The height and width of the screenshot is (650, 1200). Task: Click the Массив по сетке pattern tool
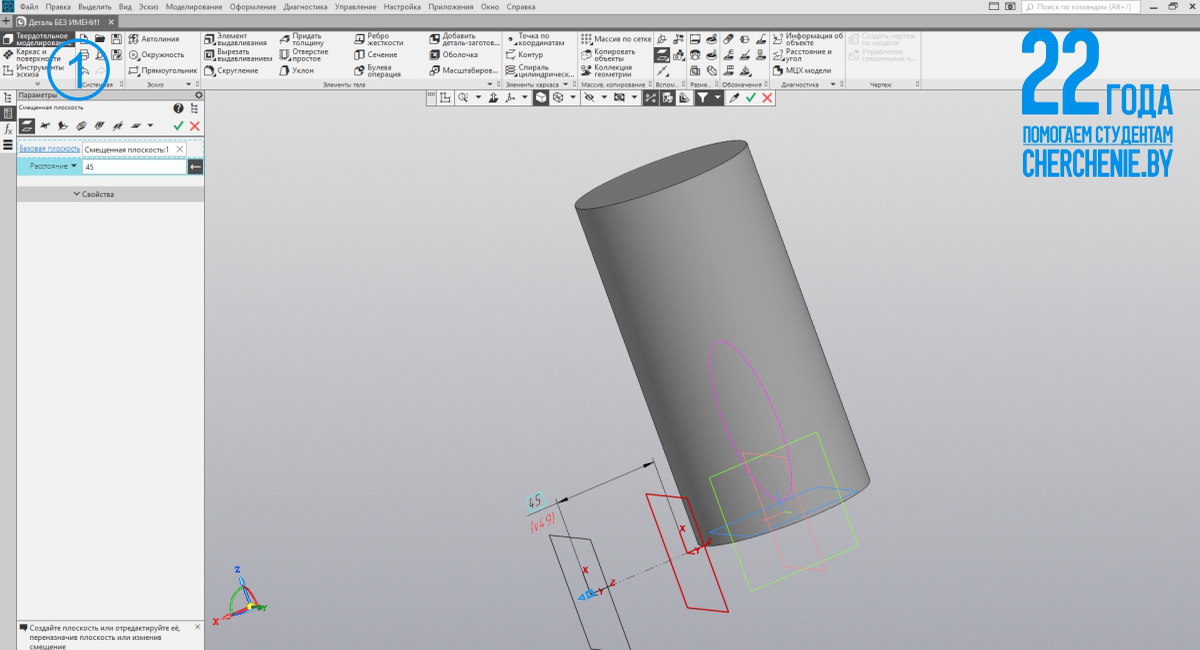615,39
